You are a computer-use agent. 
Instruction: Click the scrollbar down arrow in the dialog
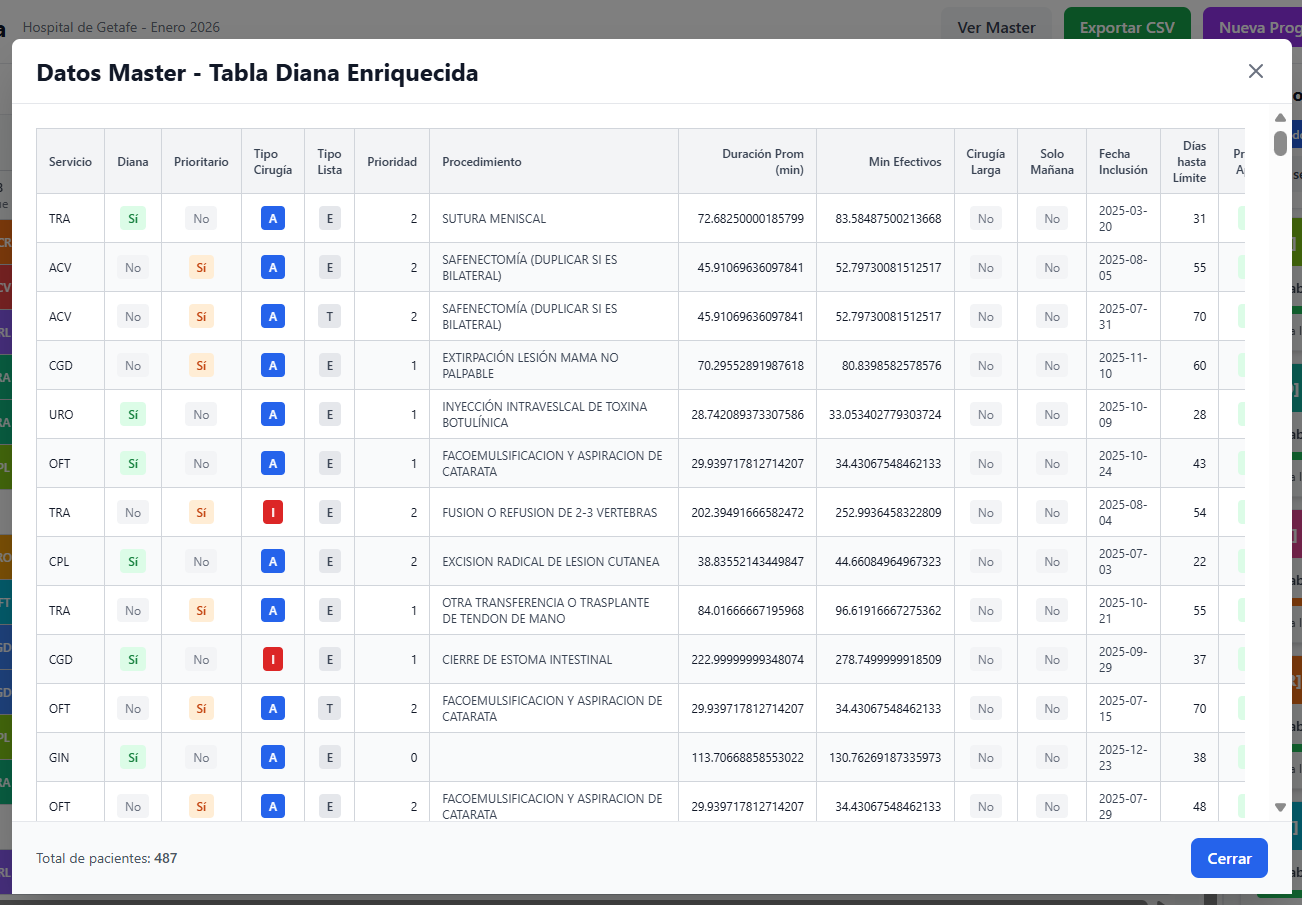(x=1280, y=806)
